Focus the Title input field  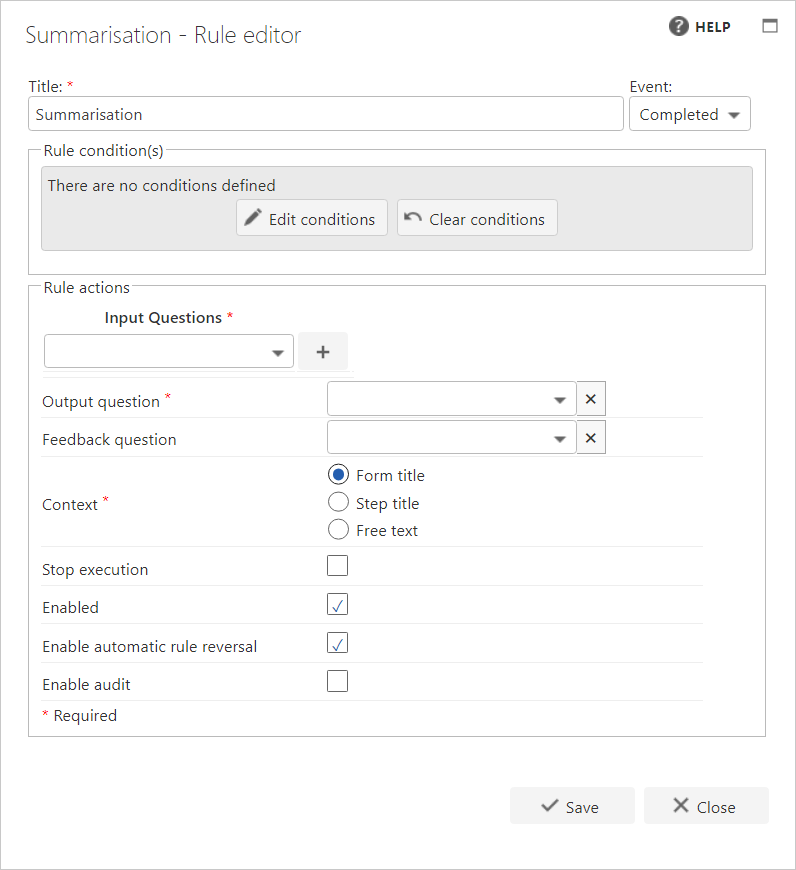pos(326,114)
